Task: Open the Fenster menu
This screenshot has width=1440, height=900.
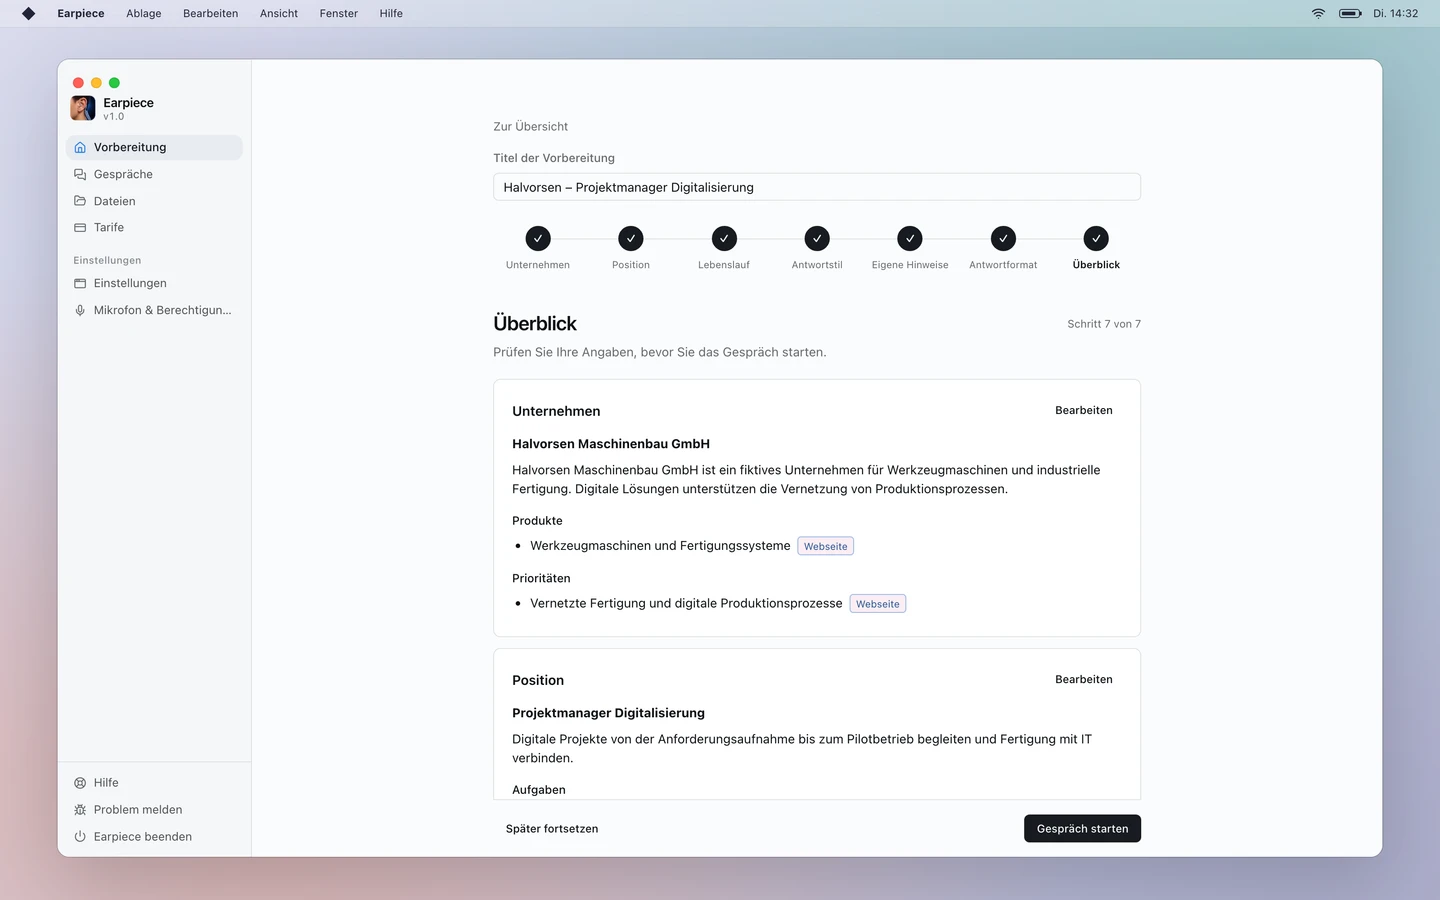Action: tap(339, 14)
